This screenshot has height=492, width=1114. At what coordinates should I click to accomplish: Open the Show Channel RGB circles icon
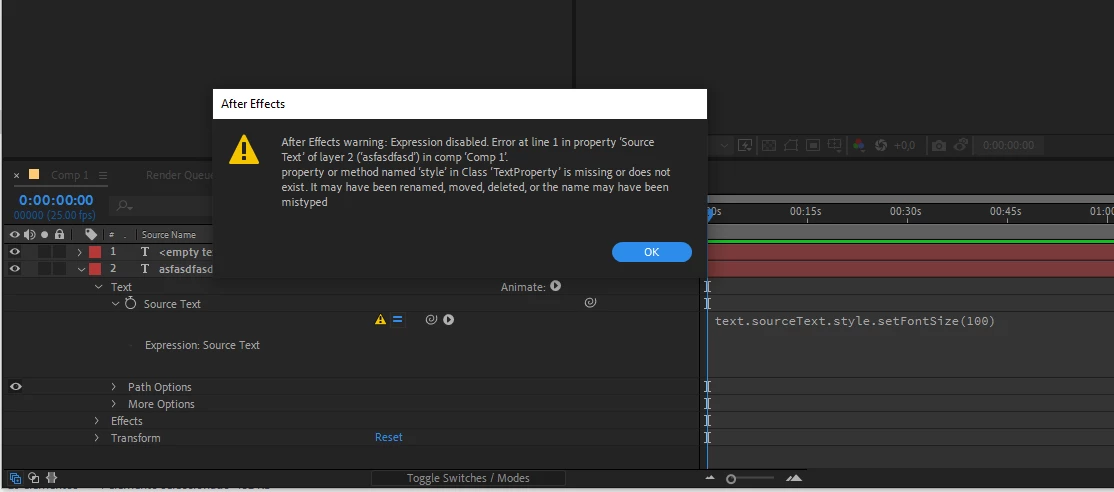[x=859, y=146]
